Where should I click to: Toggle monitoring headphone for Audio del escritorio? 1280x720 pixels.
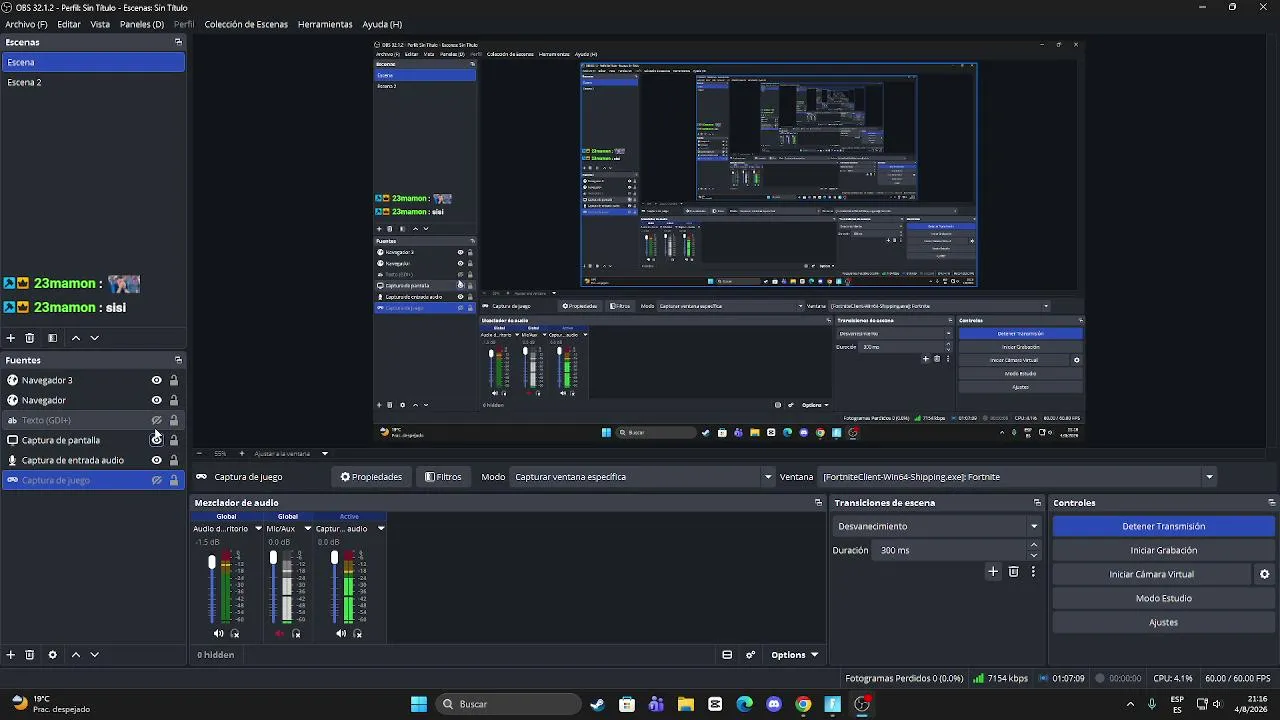tap(235, 634)
